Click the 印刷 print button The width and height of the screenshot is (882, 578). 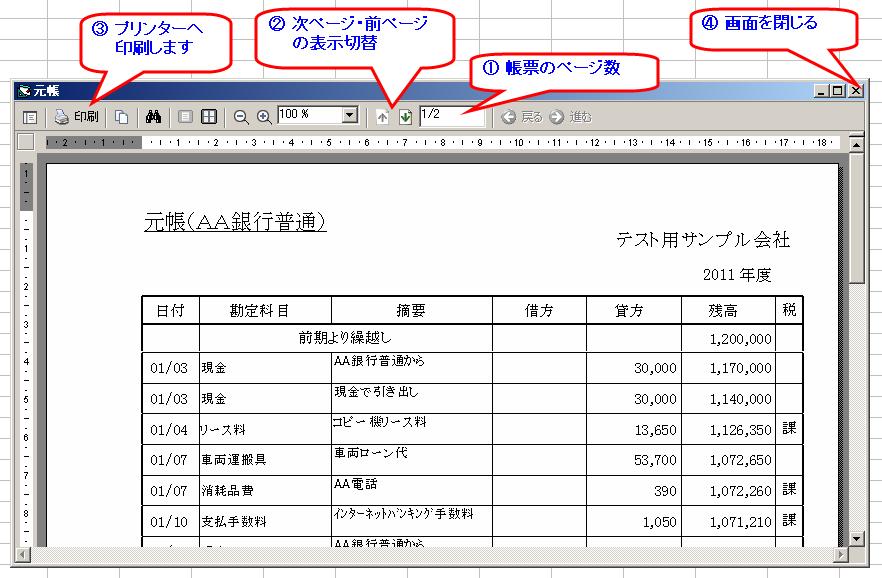click(76, 117)
